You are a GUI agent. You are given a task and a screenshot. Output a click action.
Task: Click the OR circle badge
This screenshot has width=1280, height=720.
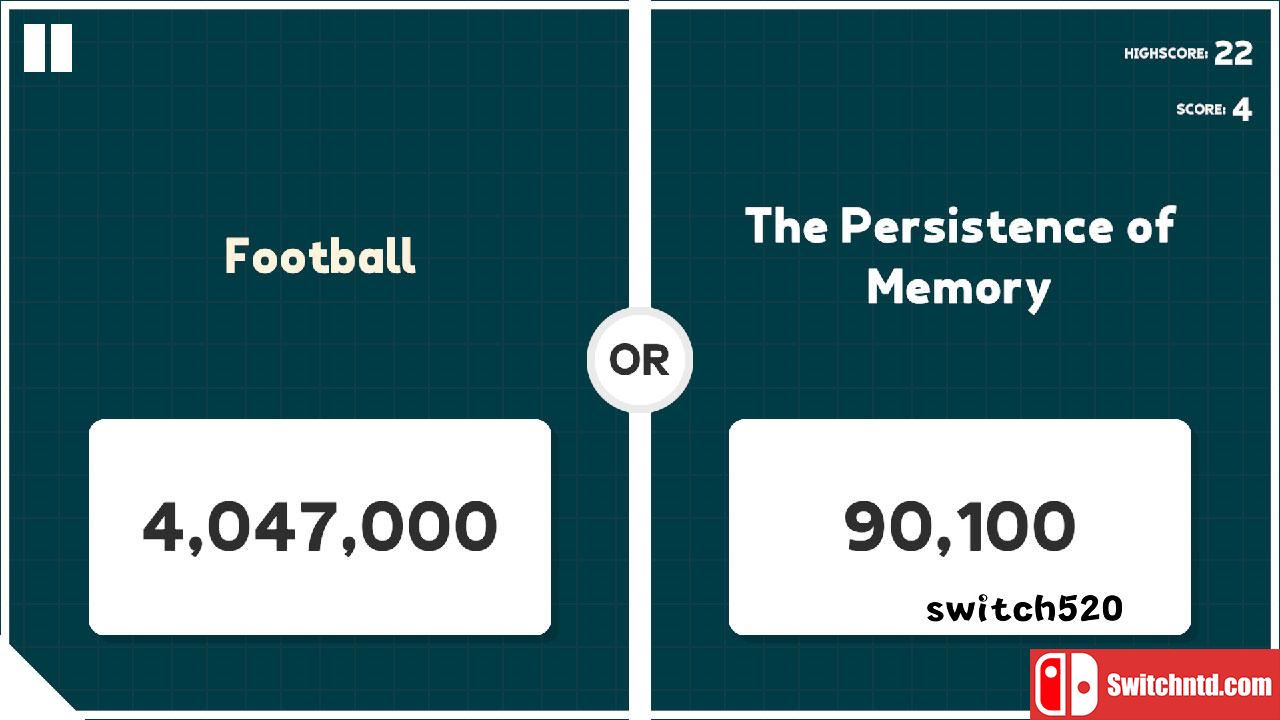[x=639, y=360]
